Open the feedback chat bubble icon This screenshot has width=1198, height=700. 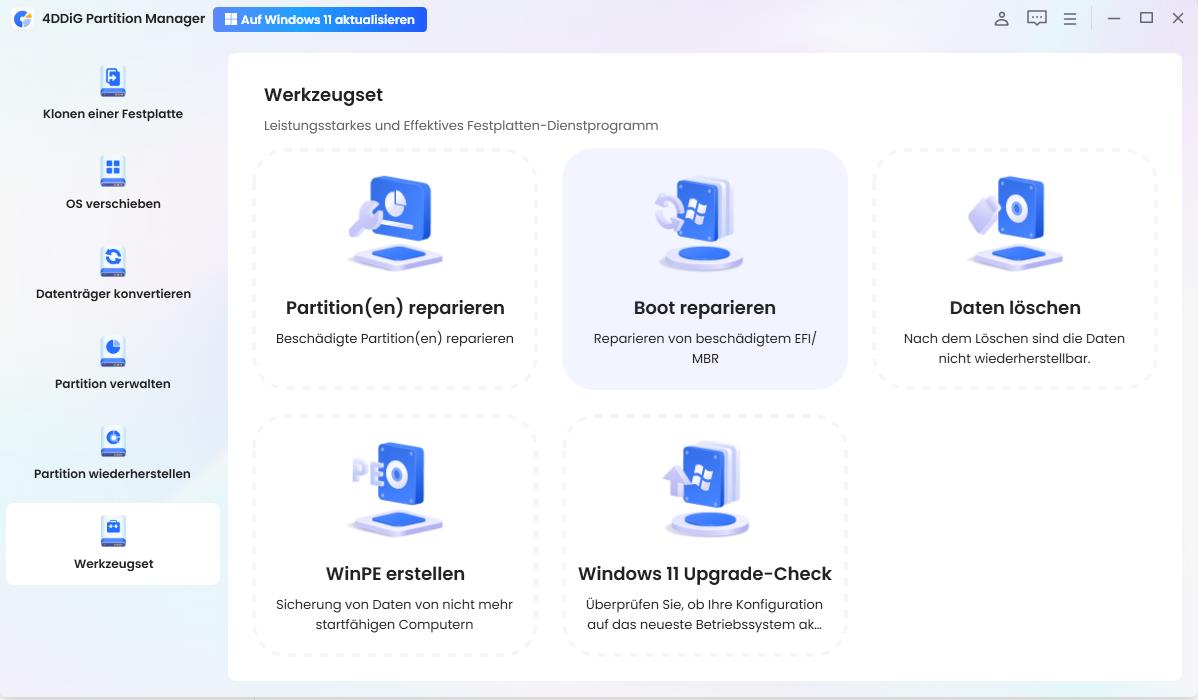pyautogui.click(x=1037, y=18)
